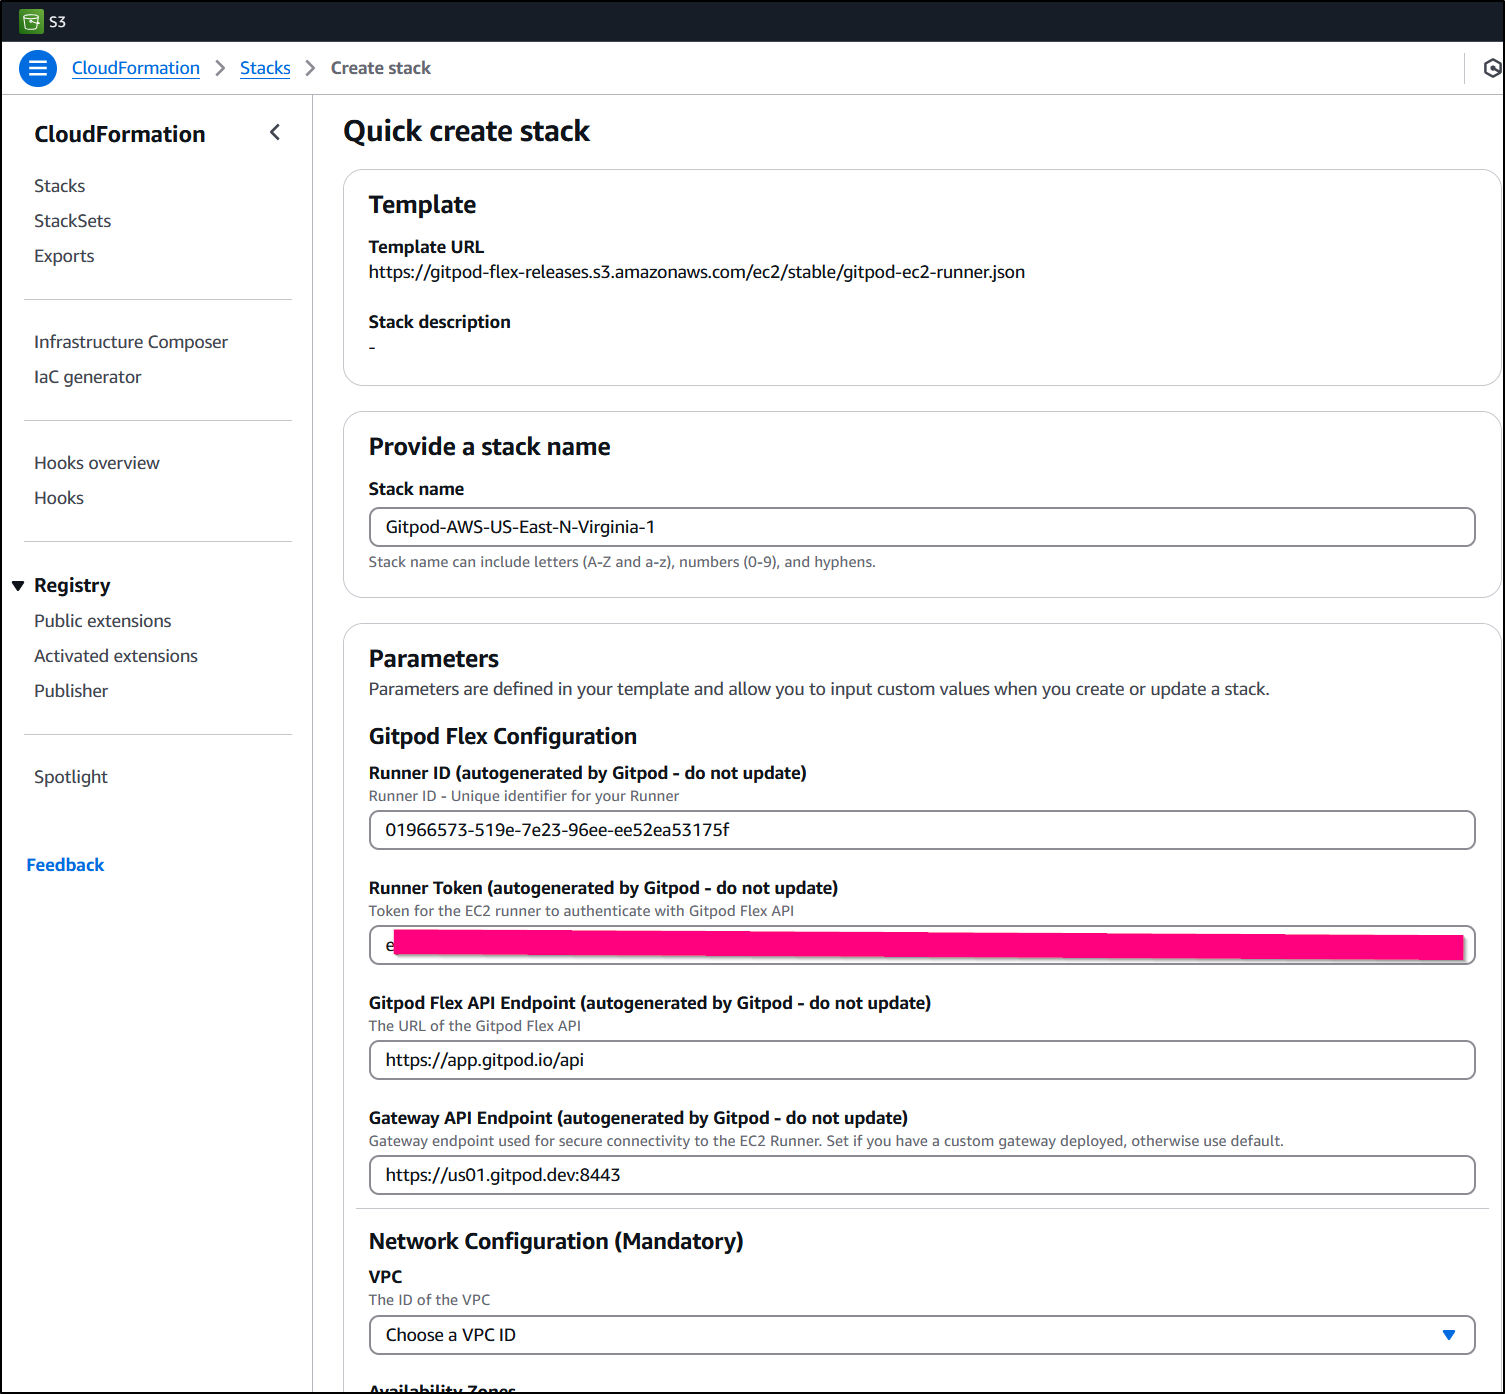Click the Network Configuration (Mandatory) heading
1505x1394 pixels.
click(x=556, y=1241)
